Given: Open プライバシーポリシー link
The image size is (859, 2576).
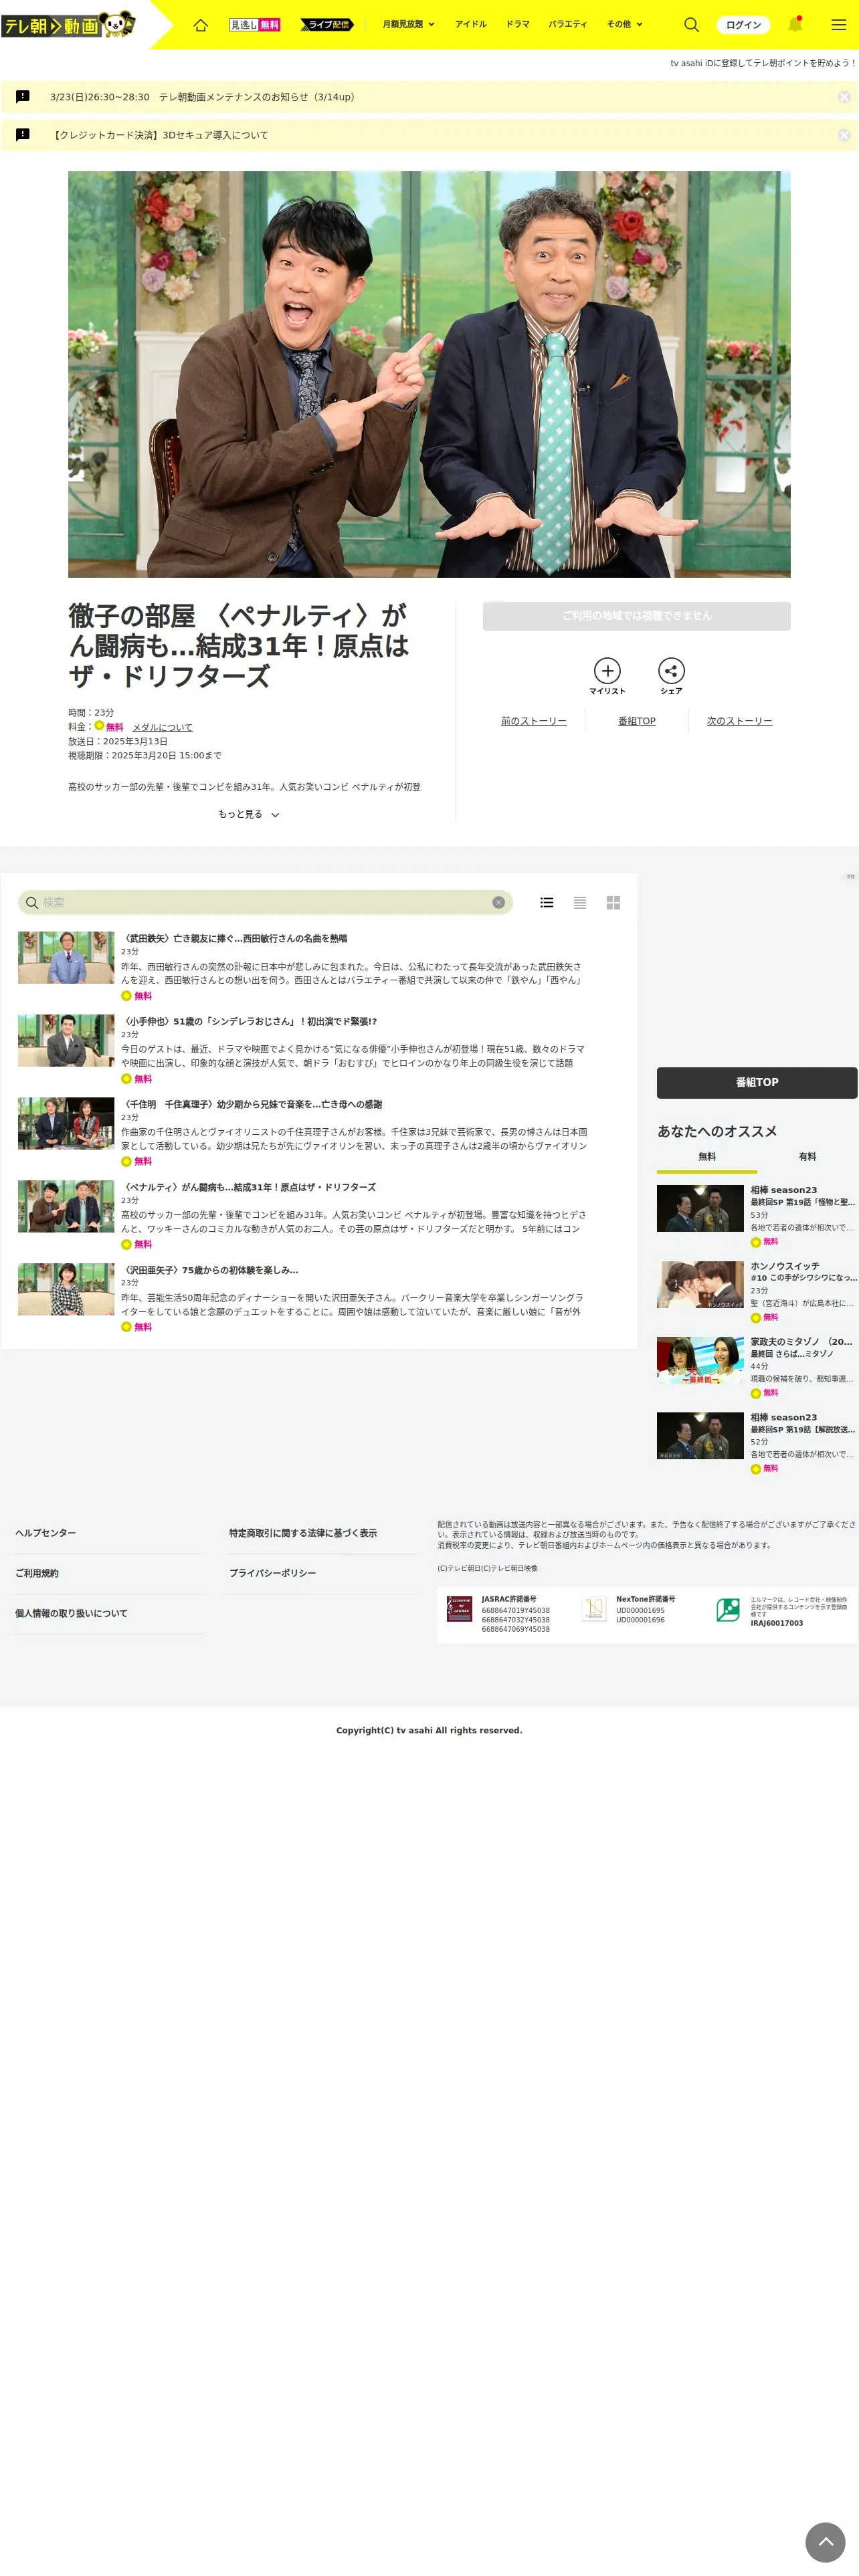Looking at the screenshot, I should point(272,1573).
